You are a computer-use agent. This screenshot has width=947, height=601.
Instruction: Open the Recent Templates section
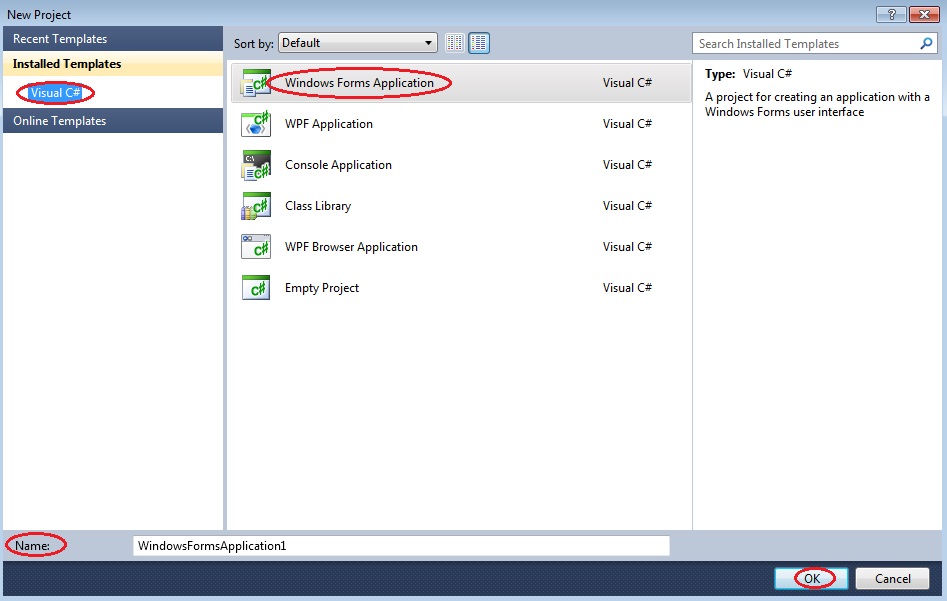tap(113, 39)
